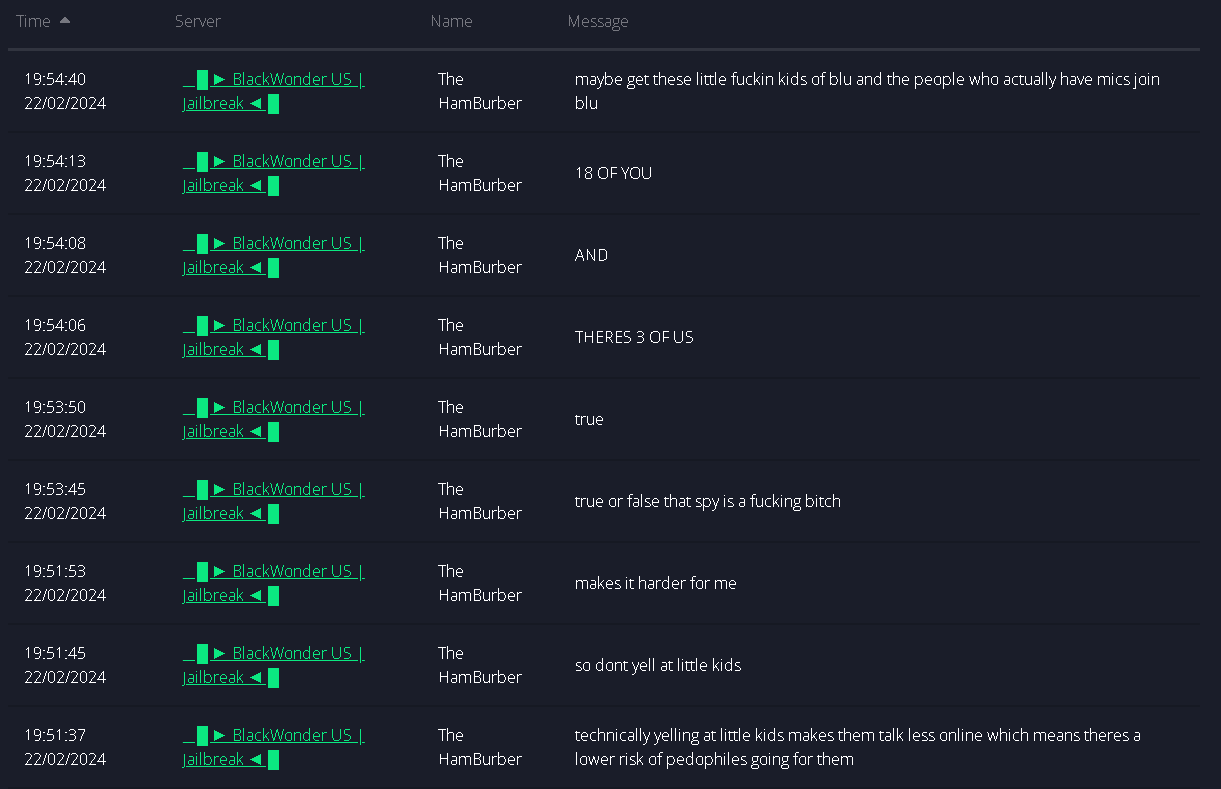Click the name The HamBurber at 19:54:13
This screenshot has height=789, width=1221.
click(x=480, y=173)
